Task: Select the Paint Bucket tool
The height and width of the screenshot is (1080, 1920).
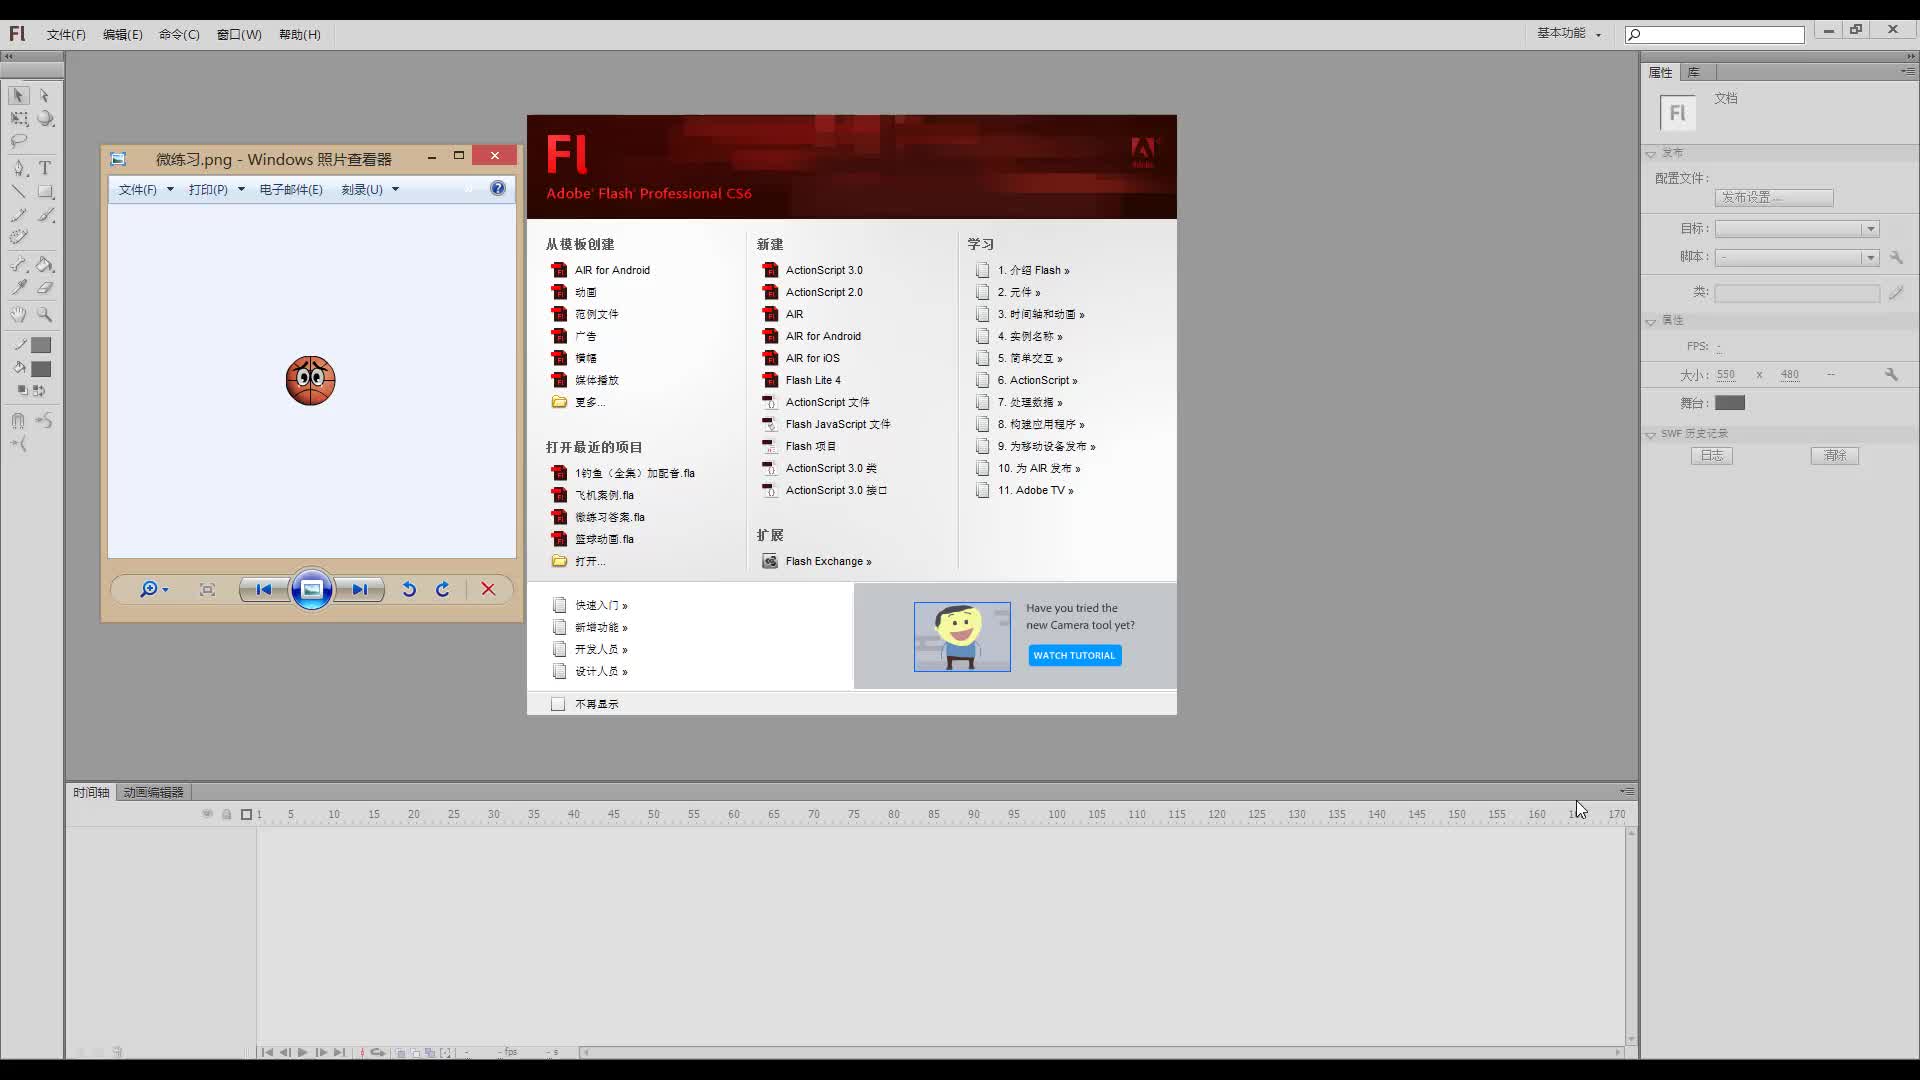Action: [45, 265]
